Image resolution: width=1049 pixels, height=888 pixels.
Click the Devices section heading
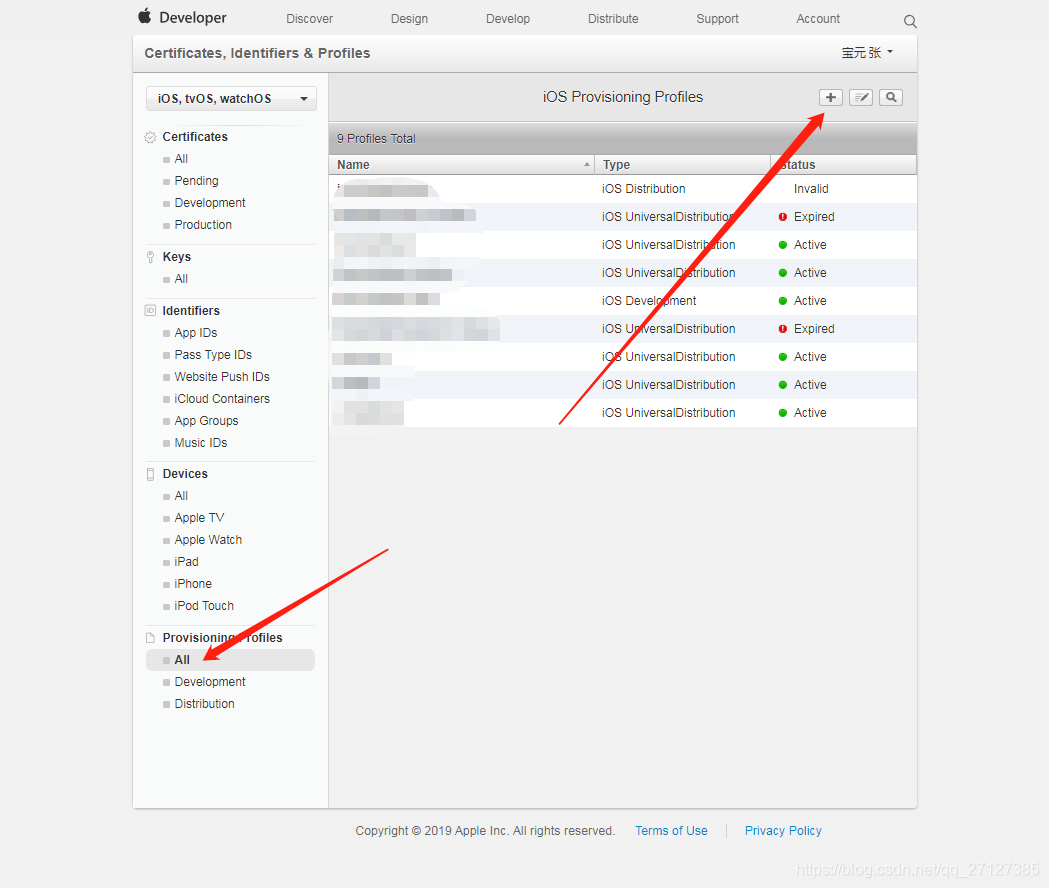tap(185, 474)
